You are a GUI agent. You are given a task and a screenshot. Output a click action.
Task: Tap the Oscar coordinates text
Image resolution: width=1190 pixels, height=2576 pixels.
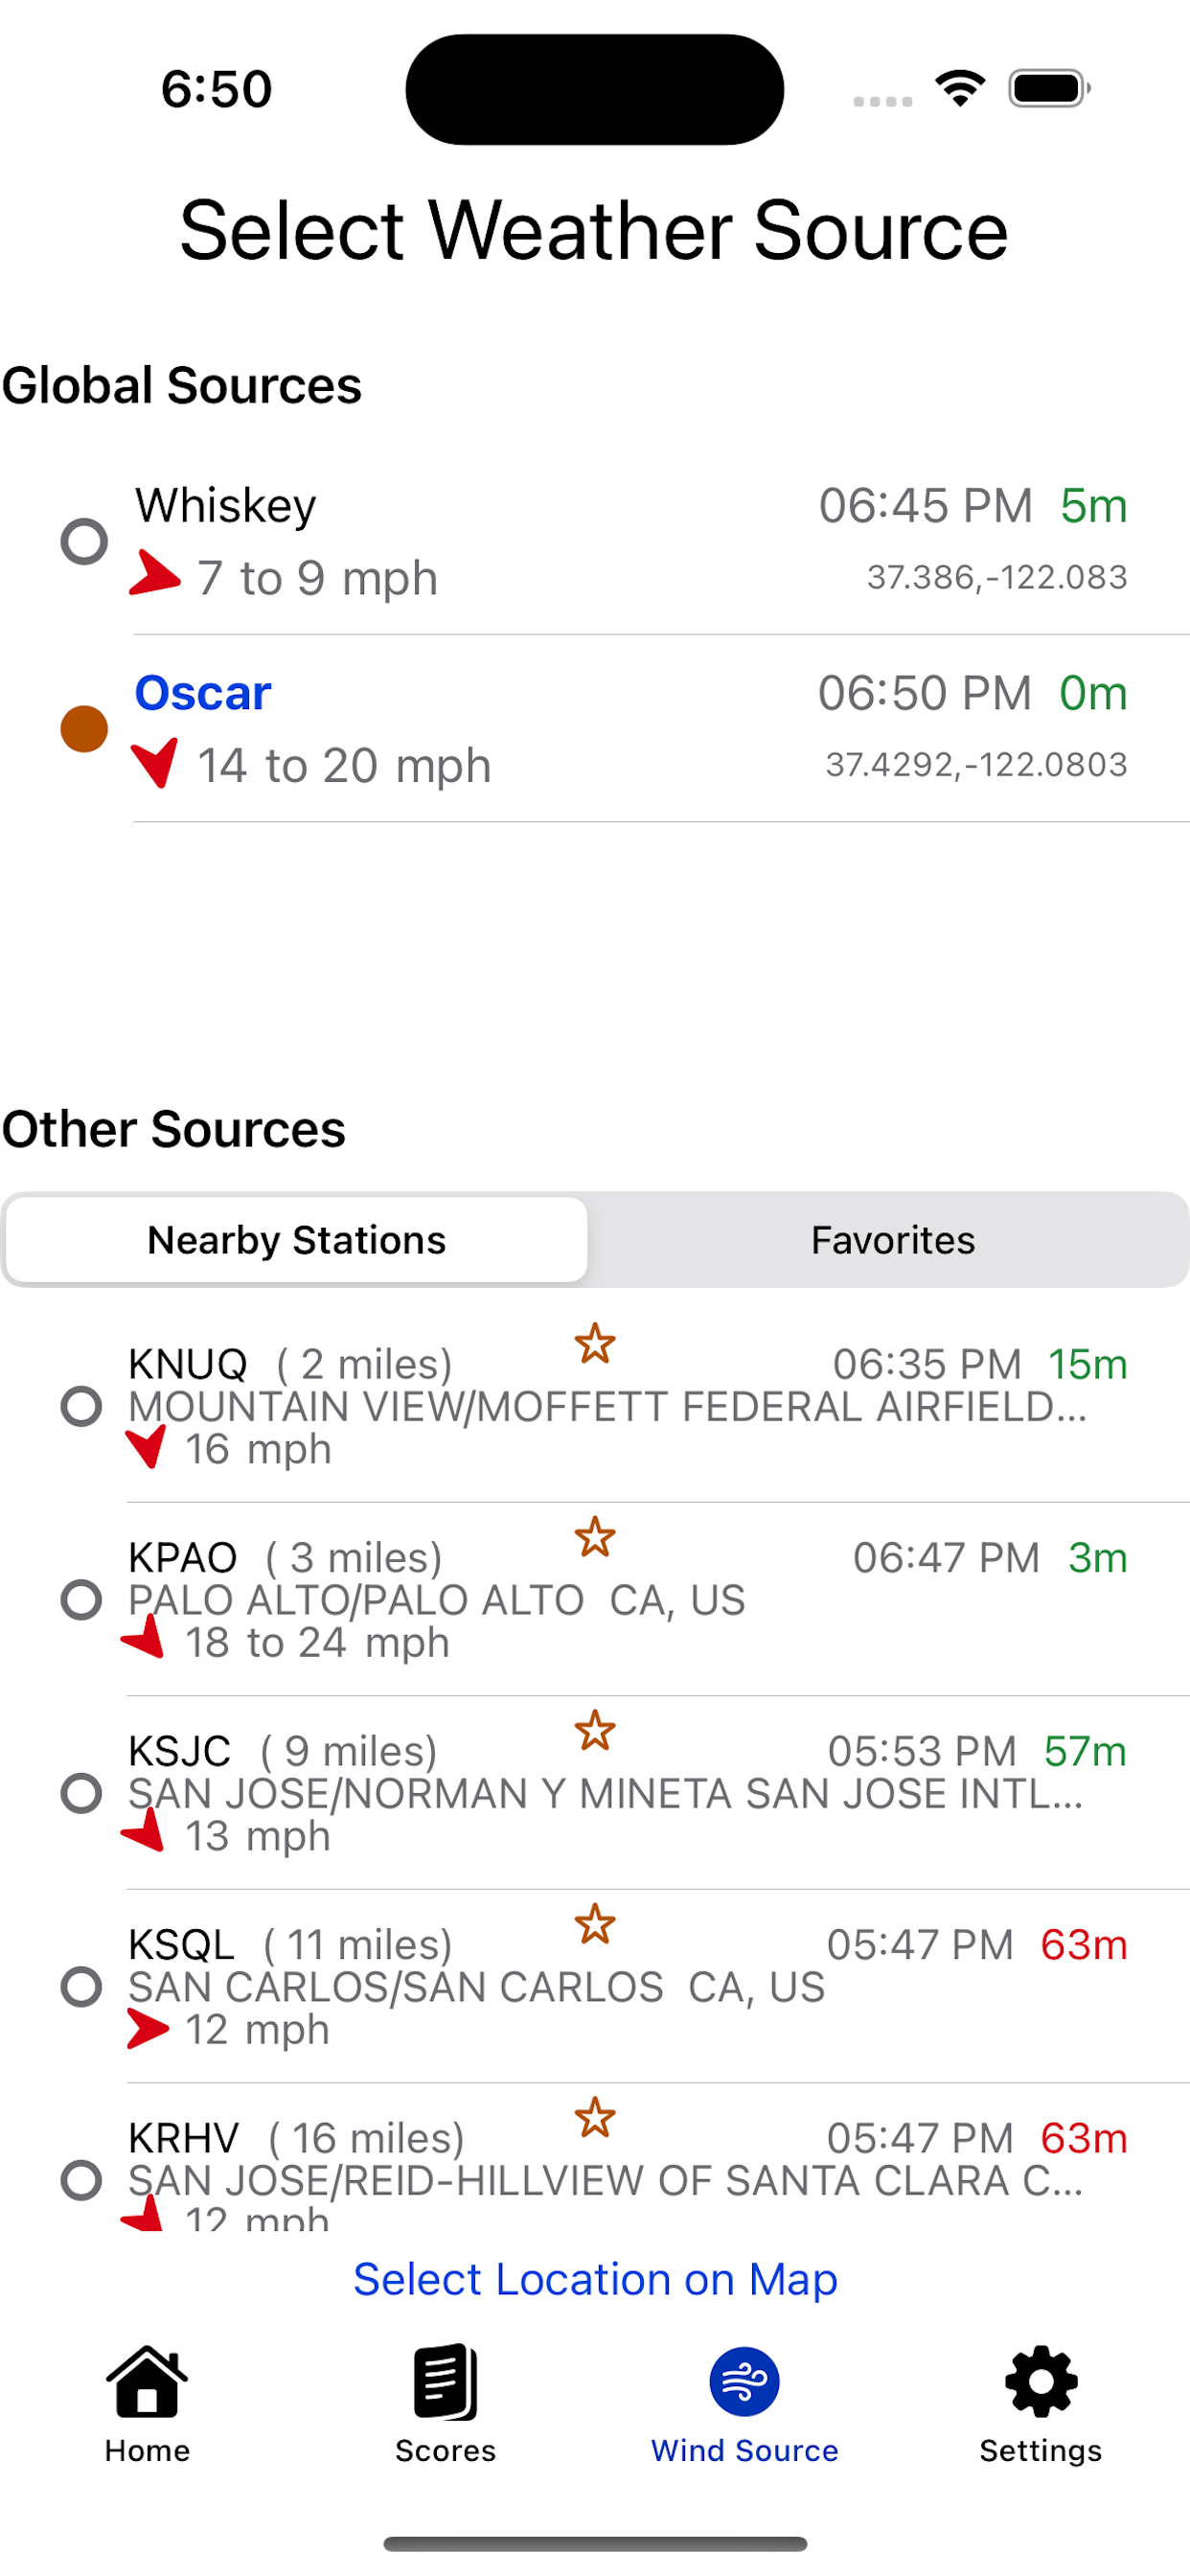(976, 764)
